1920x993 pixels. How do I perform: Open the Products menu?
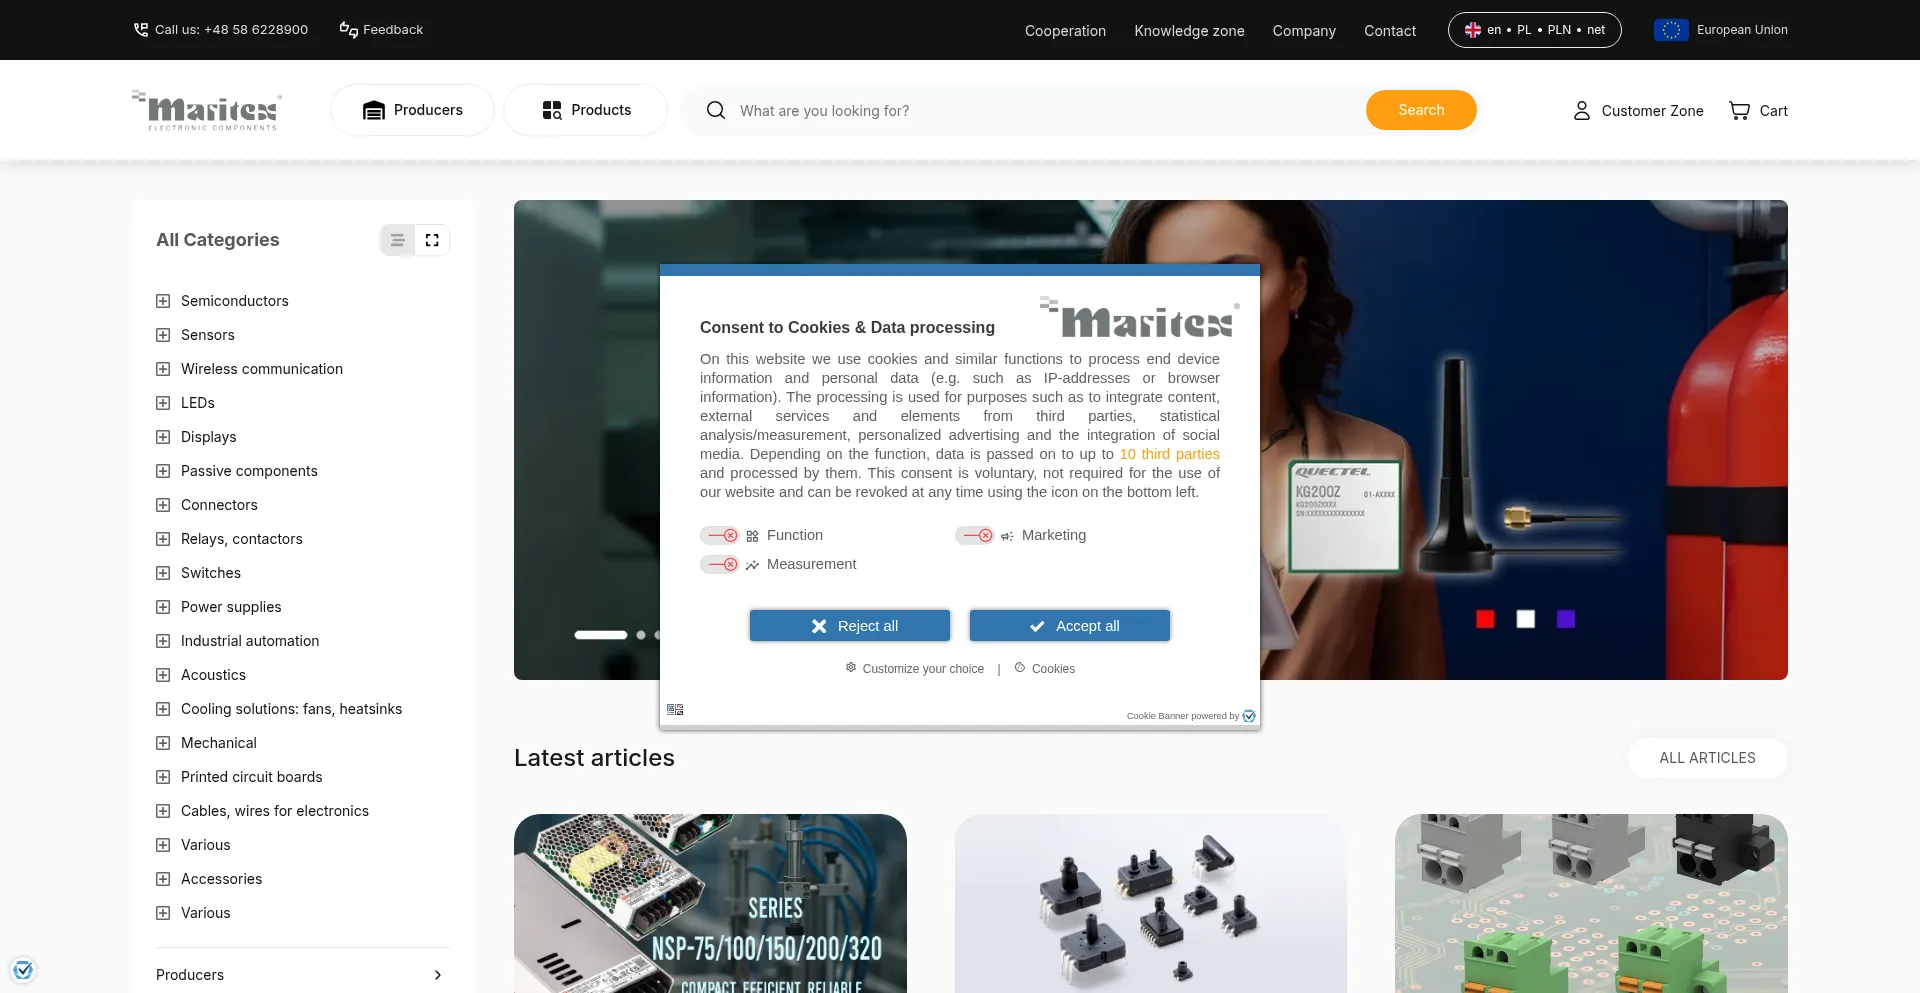(x=586, y=110)
